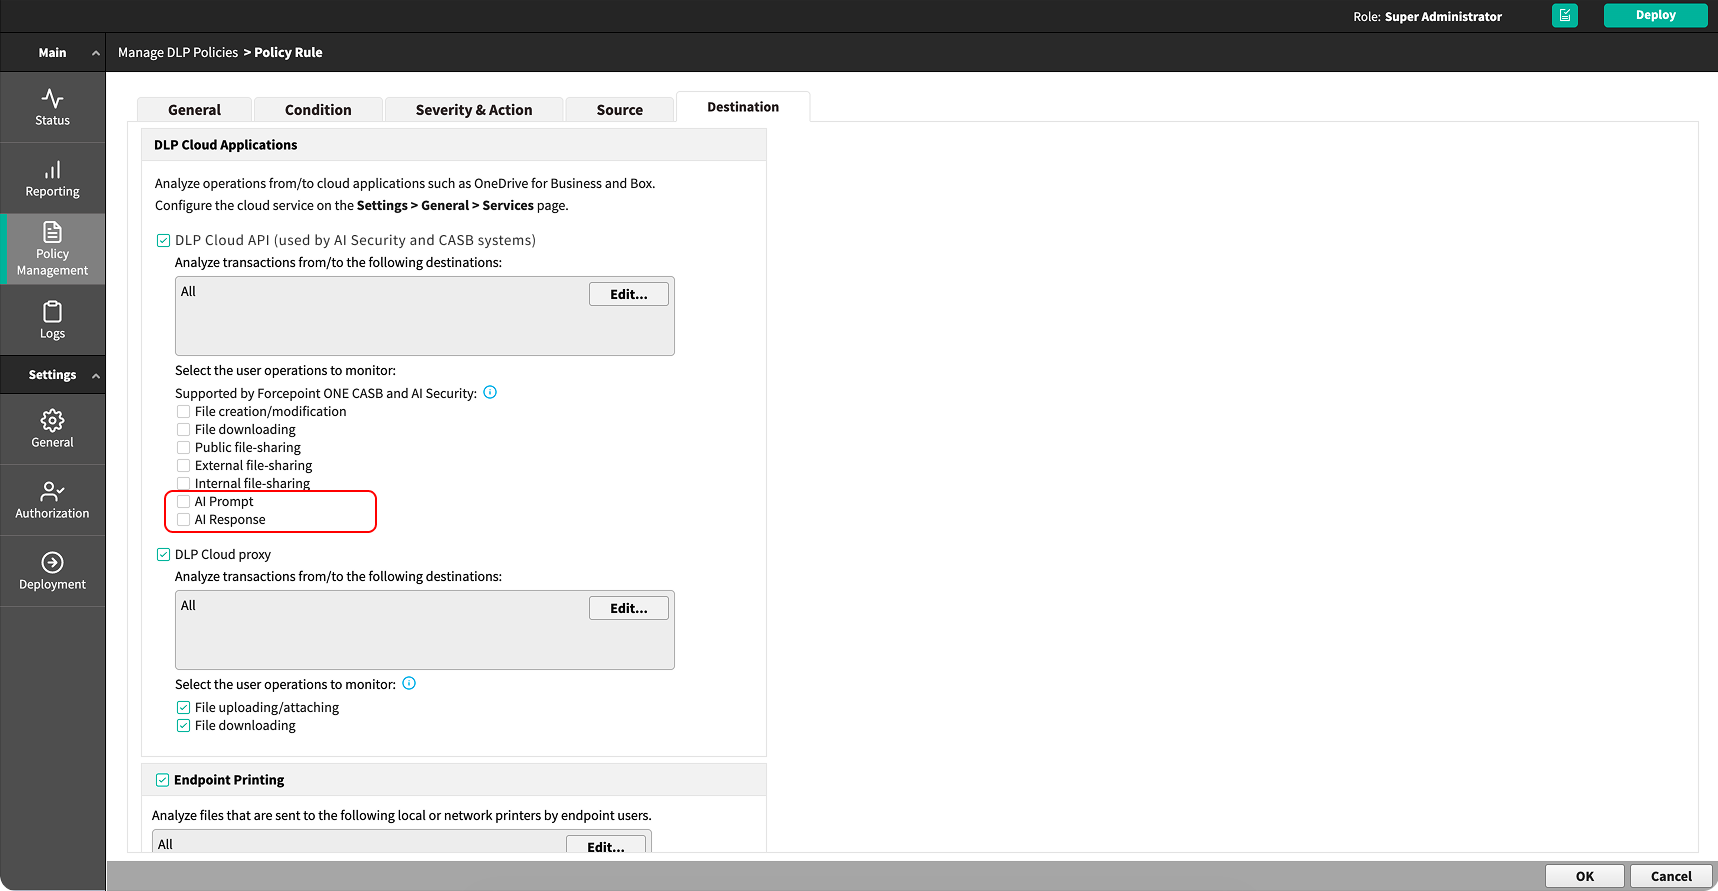This screenshot has width=1718, height=891.
Task: Toggle the Endpoint Printing checkbox
Action: pyautogui.click(x=162, y=780)
